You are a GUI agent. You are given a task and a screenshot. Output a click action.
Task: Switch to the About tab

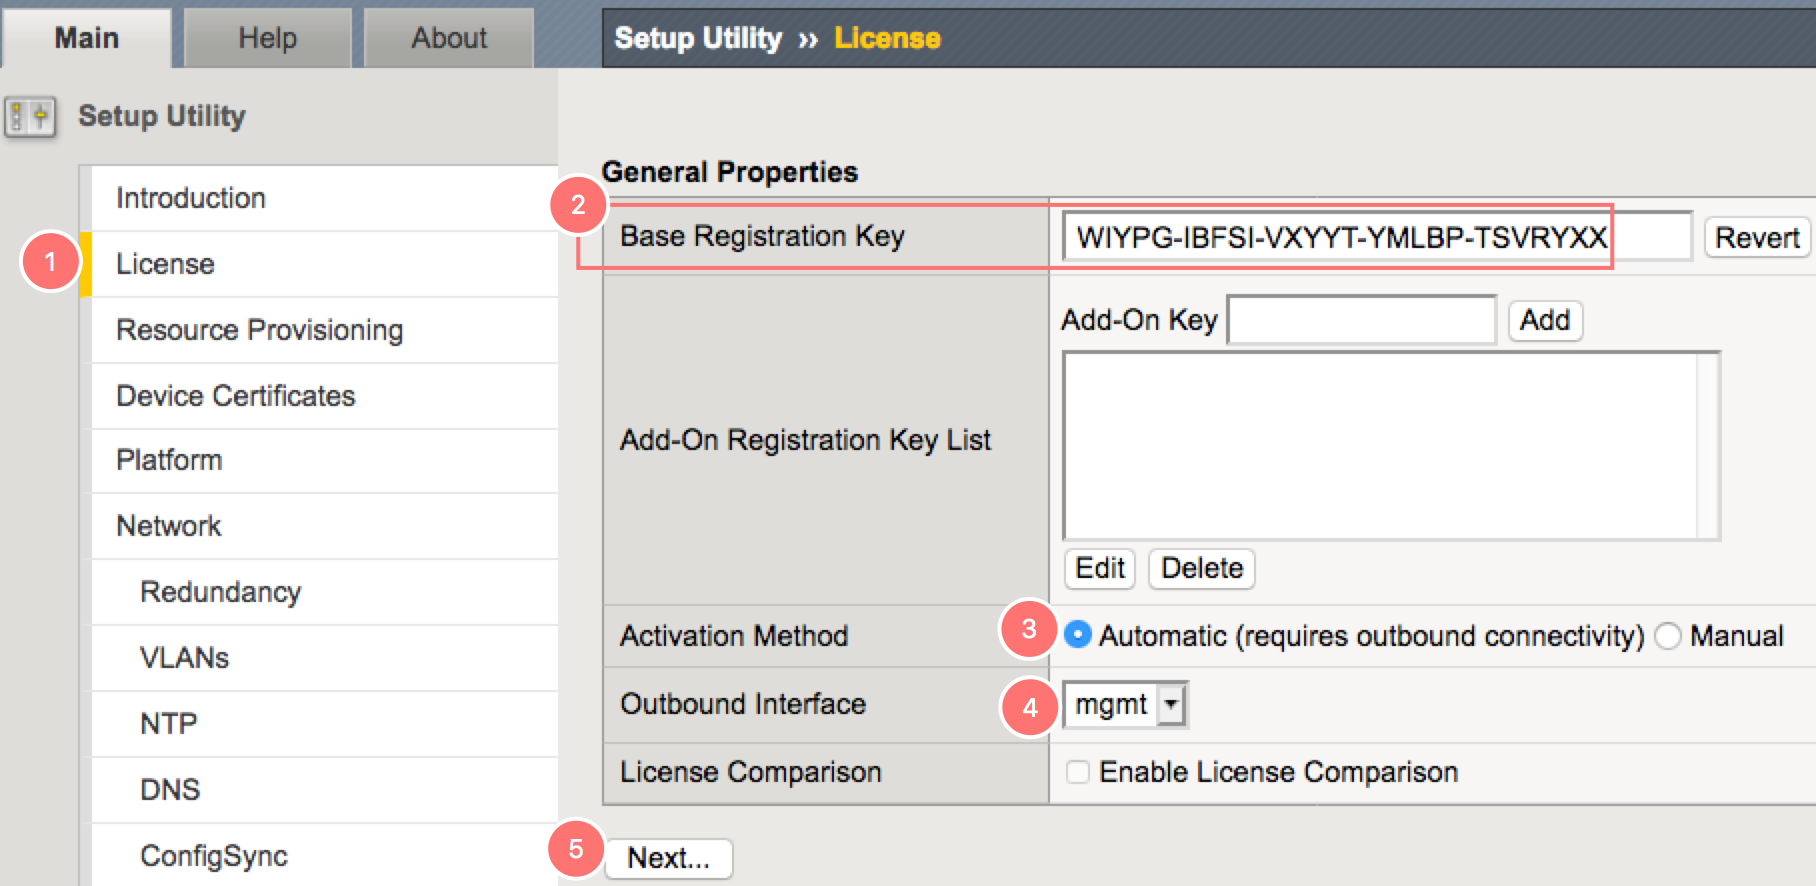[x=449, y=38]
